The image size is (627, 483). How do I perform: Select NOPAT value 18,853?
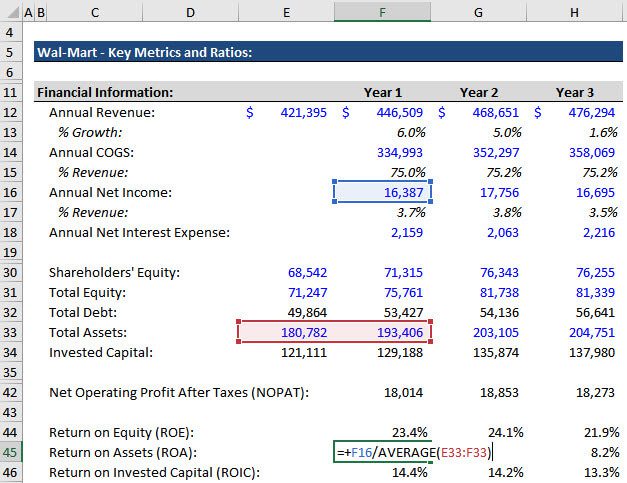[x=499, y=392]
